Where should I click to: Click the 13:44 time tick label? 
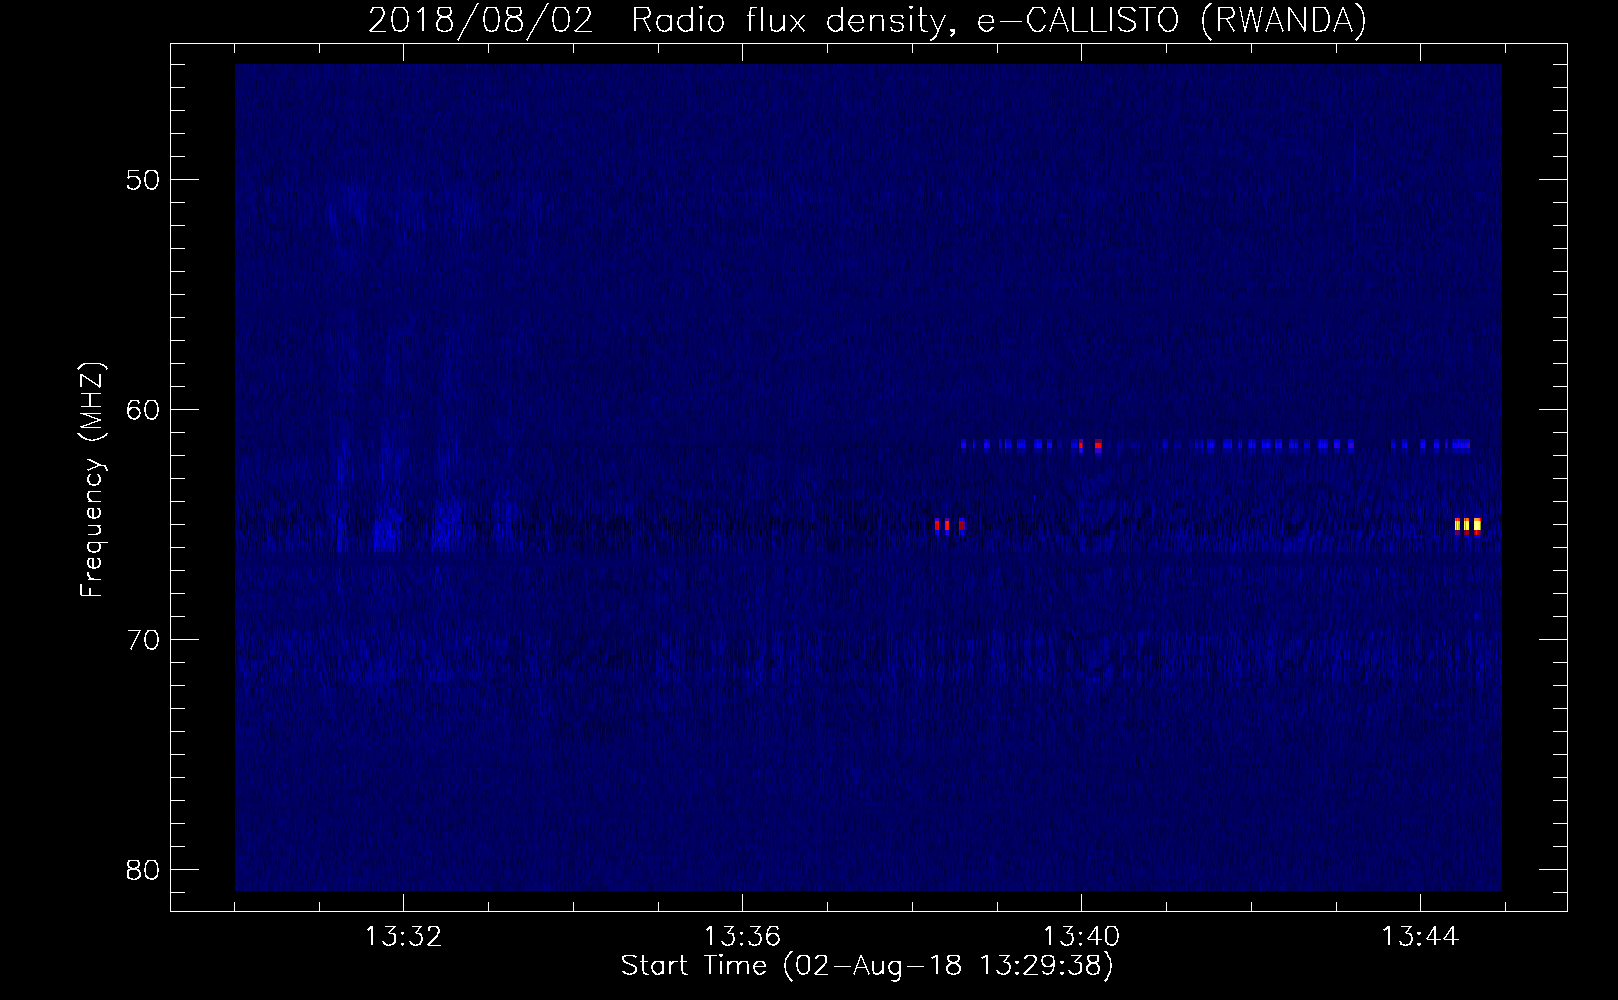[1420, 937]
